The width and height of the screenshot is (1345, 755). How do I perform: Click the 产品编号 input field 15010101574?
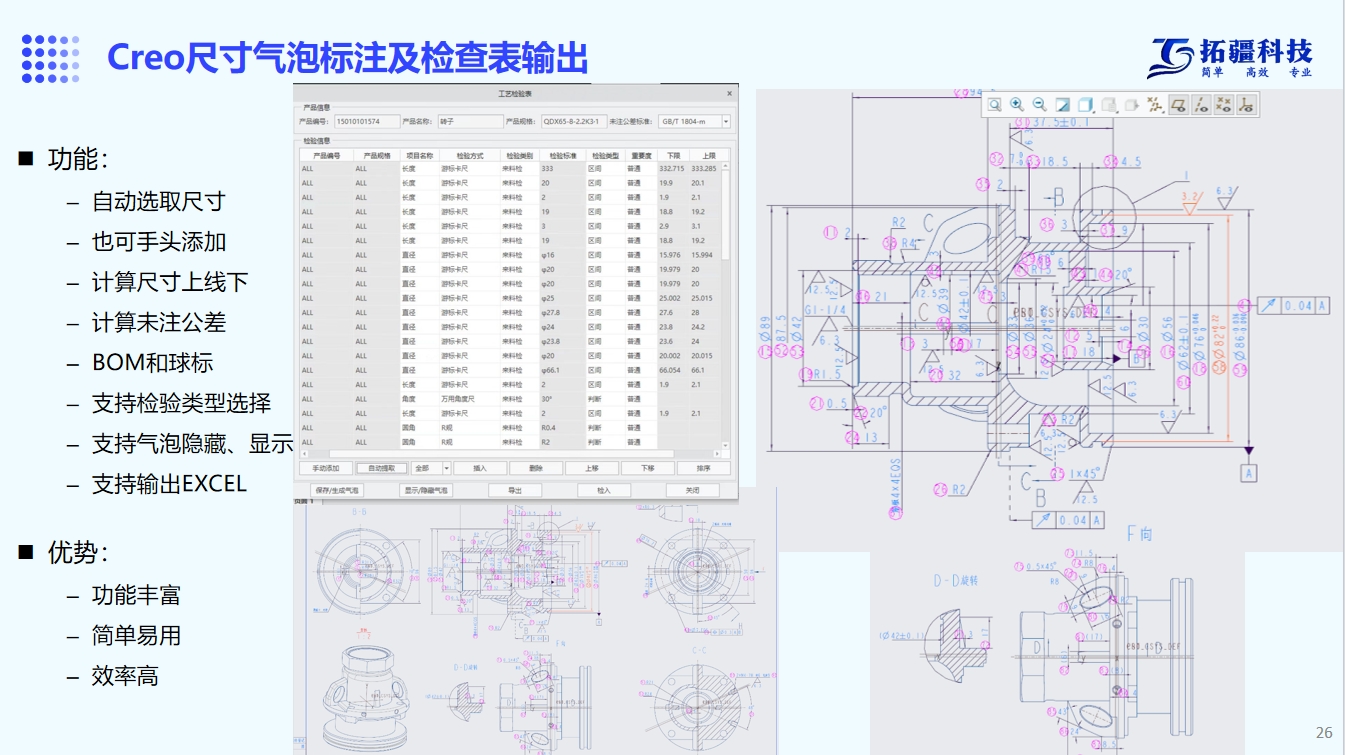pyautogui.click(x=367, y=121)
